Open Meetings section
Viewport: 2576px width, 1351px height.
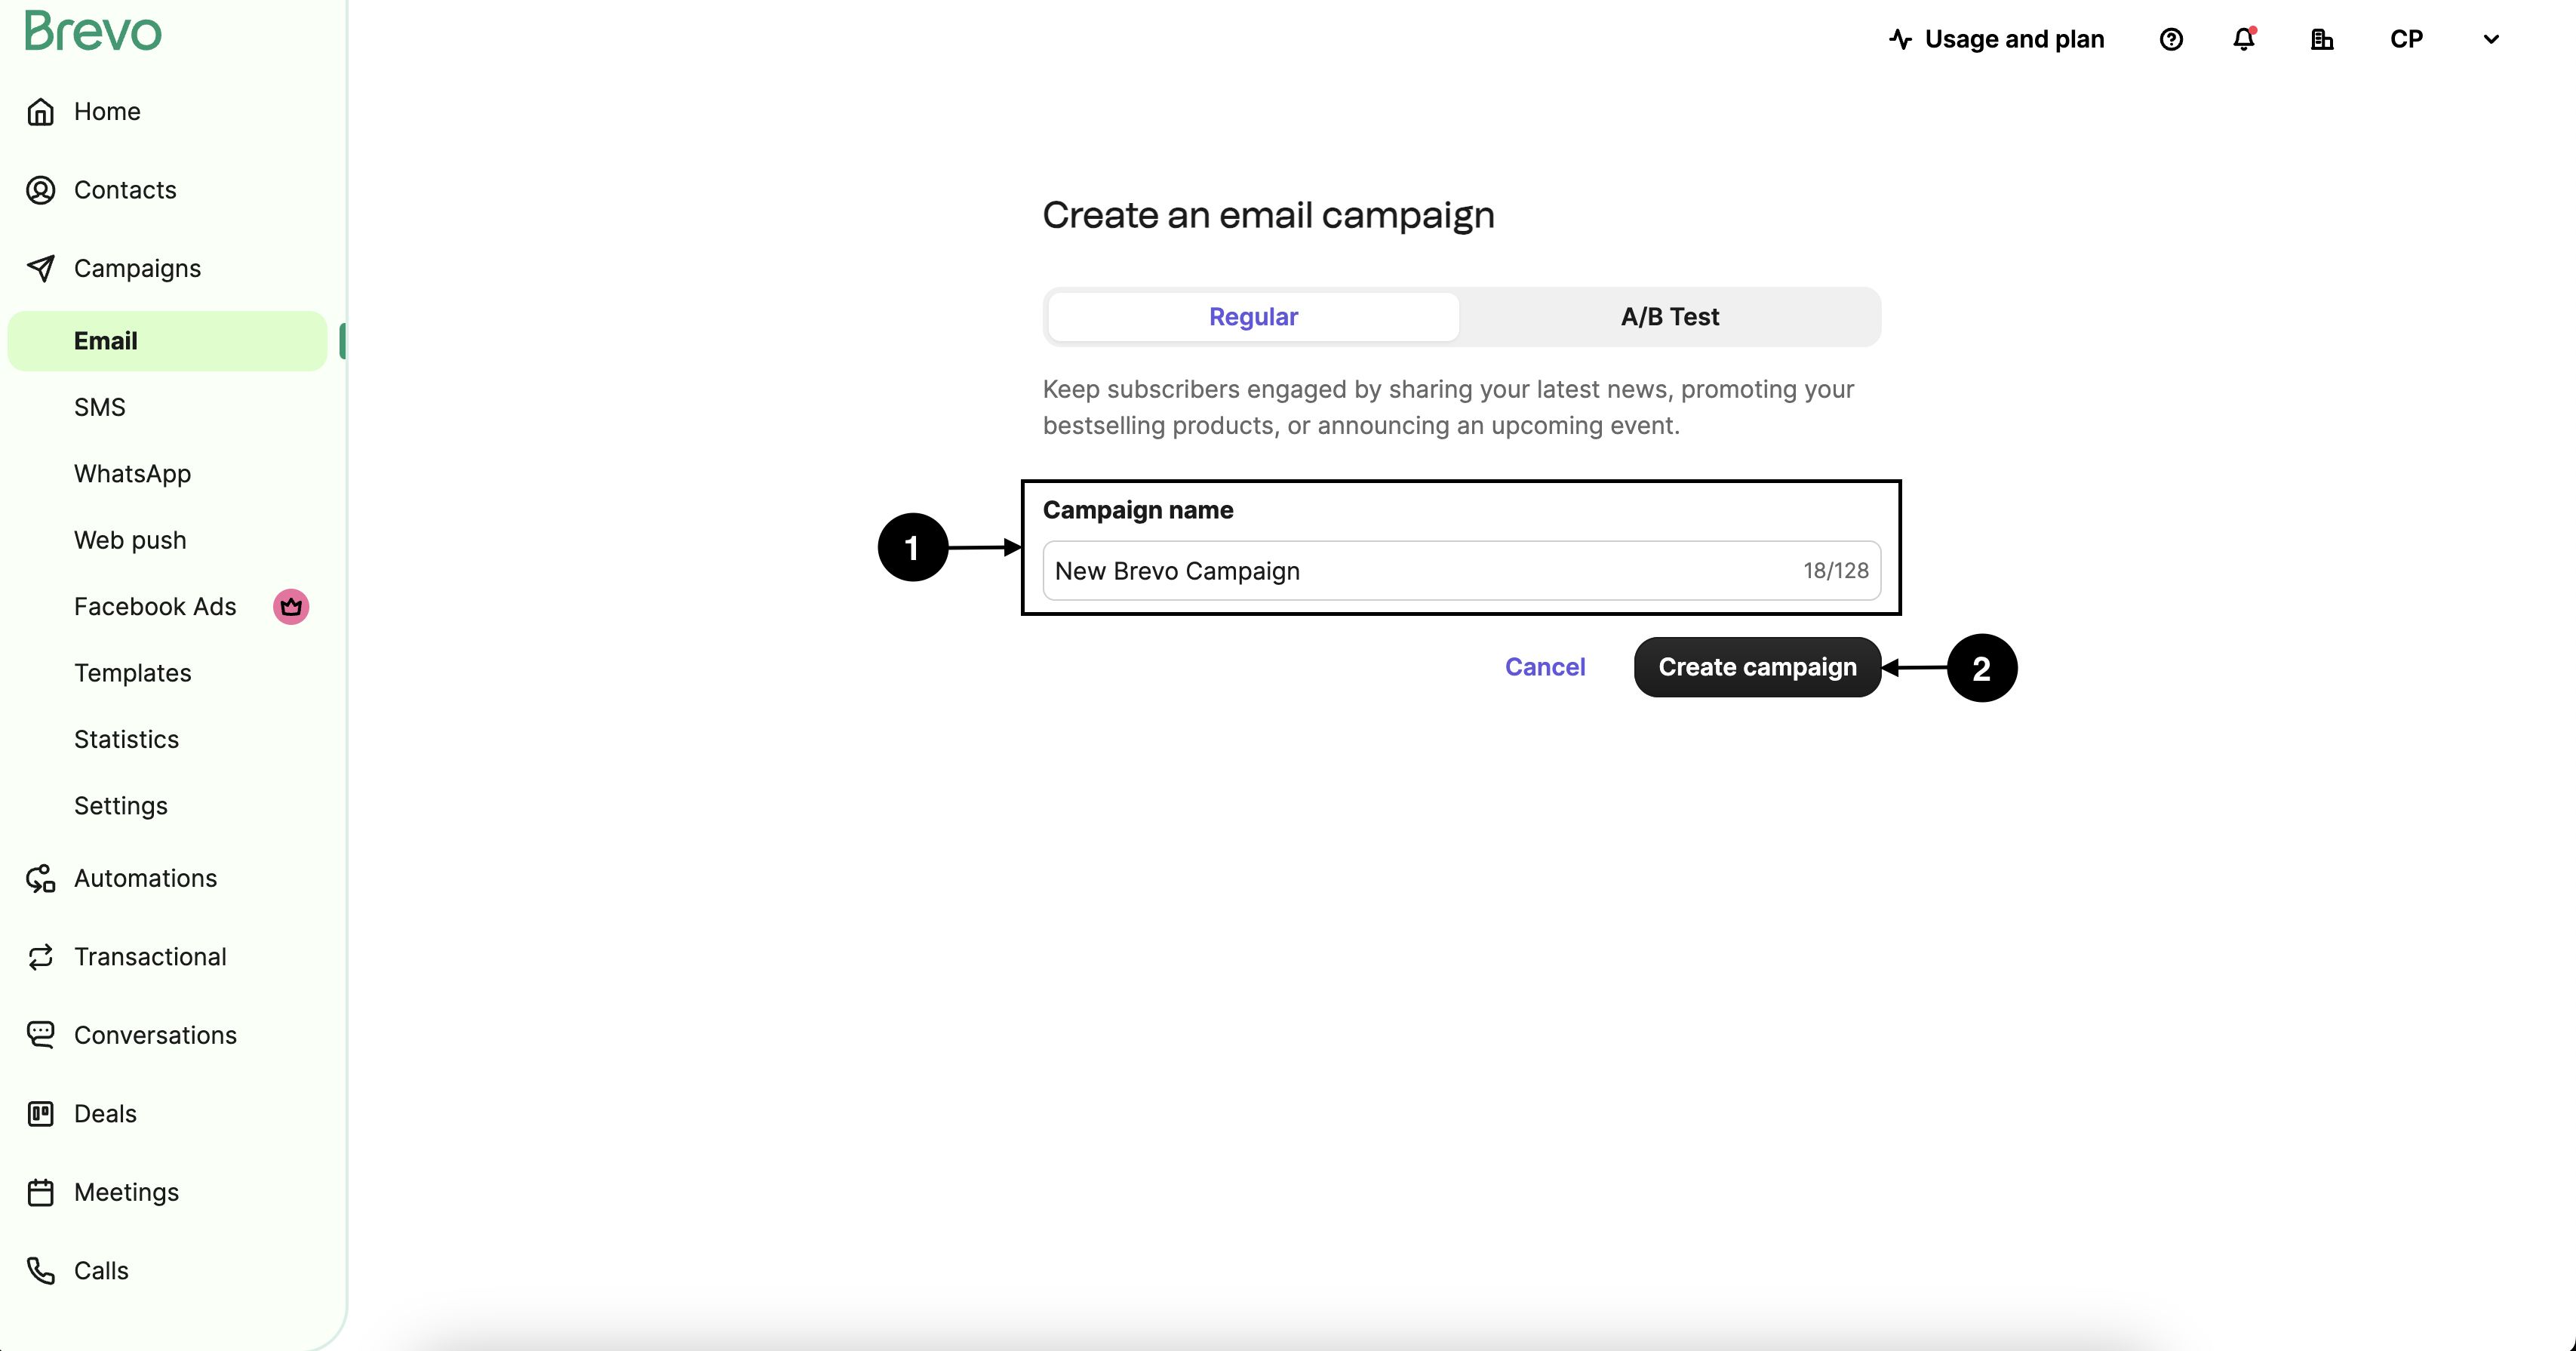pyautogui.click(x=126, y=1192)
